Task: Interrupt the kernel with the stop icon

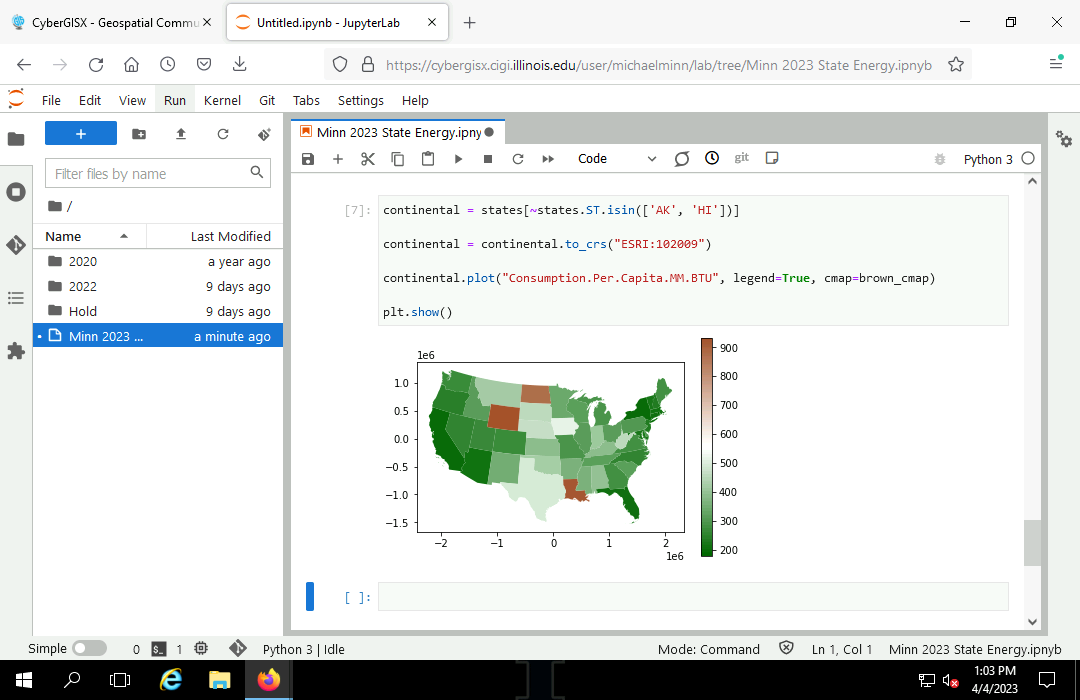Action: 488,159
